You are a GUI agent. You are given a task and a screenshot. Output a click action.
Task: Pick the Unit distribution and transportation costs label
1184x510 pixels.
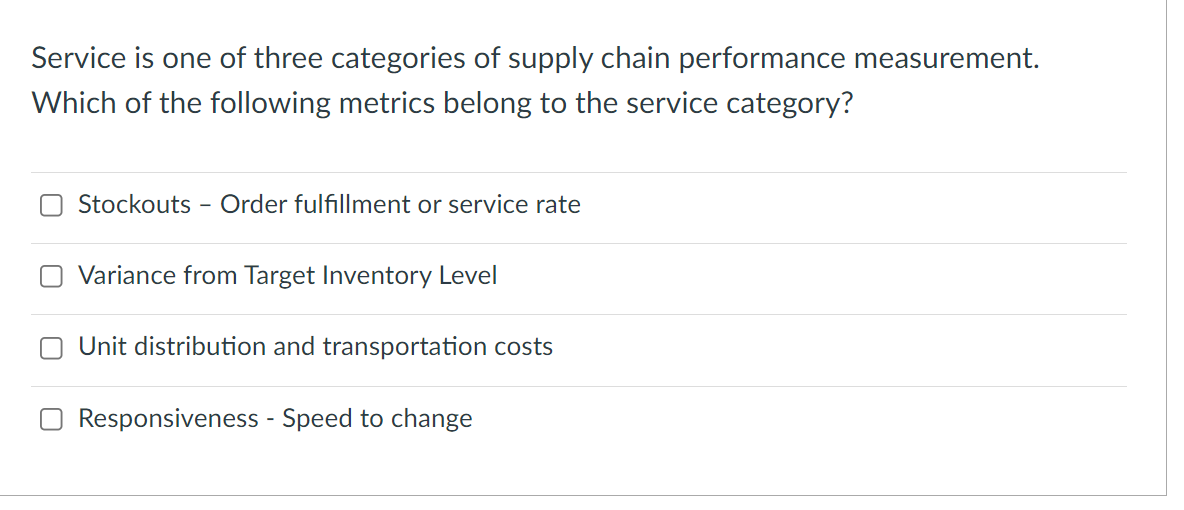(x=316, y=347)
